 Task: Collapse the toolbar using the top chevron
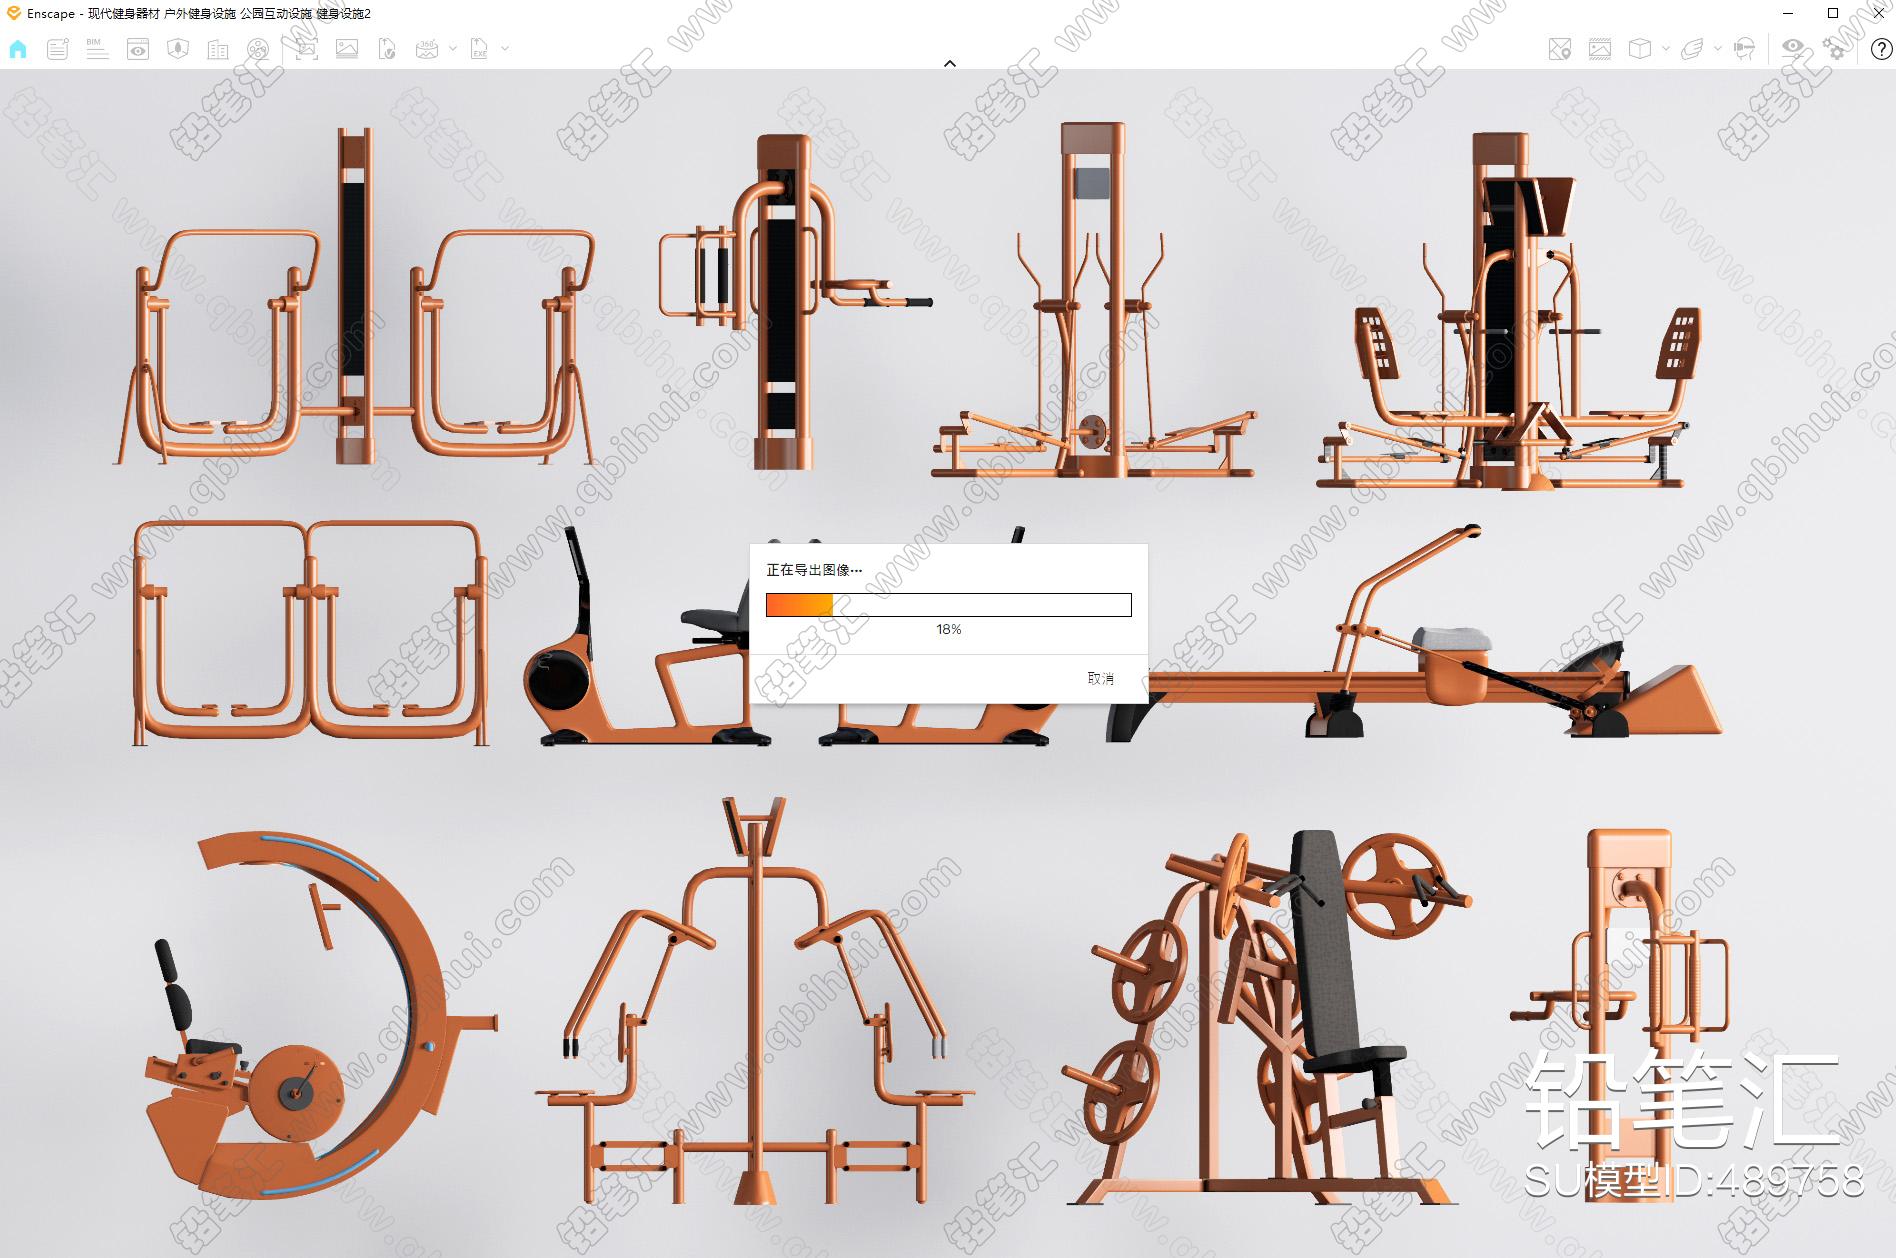click(950, 63)
